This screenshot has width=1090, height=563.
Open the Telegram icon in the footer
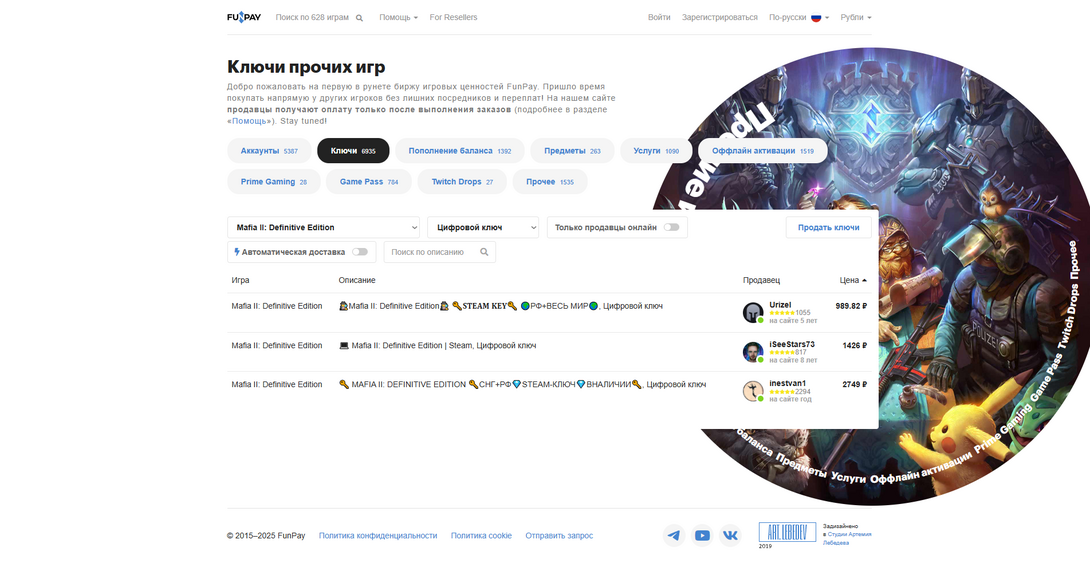[x=674, y=535]
